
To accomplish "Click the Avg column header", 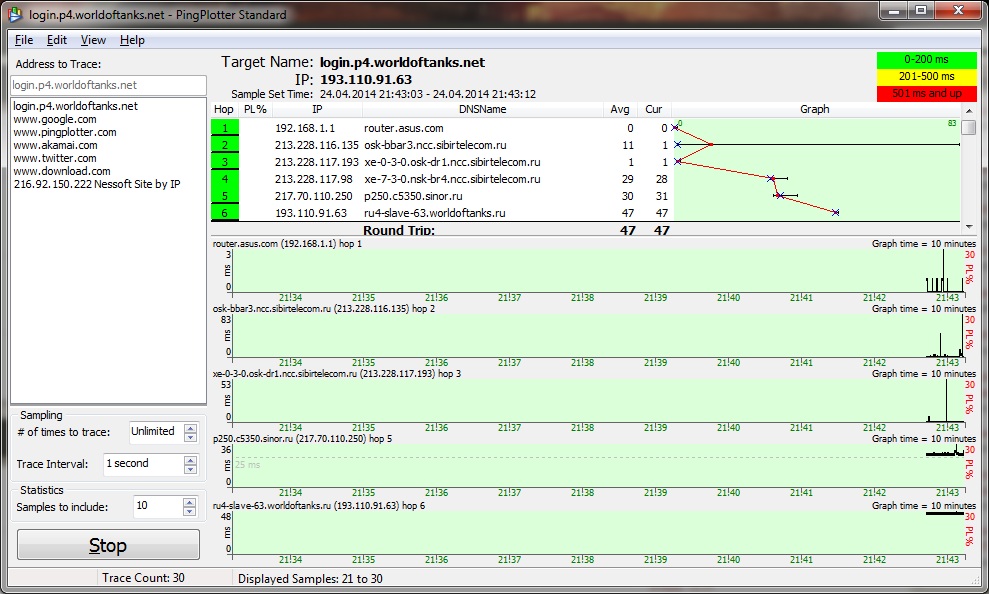I will pyautogui.click(x=620, y=109).
